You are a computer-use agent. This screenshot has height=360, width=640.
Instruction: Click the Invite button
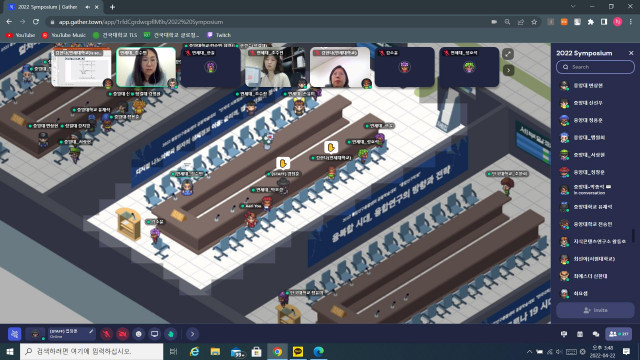[596, 310]
